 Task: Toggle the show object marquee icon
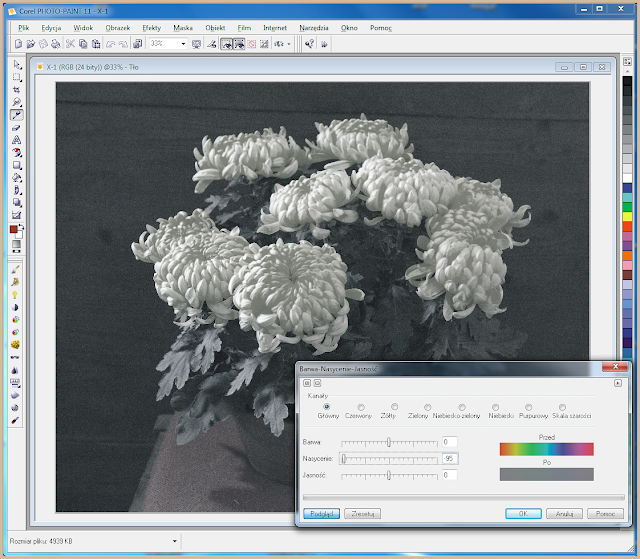point(239,44)
